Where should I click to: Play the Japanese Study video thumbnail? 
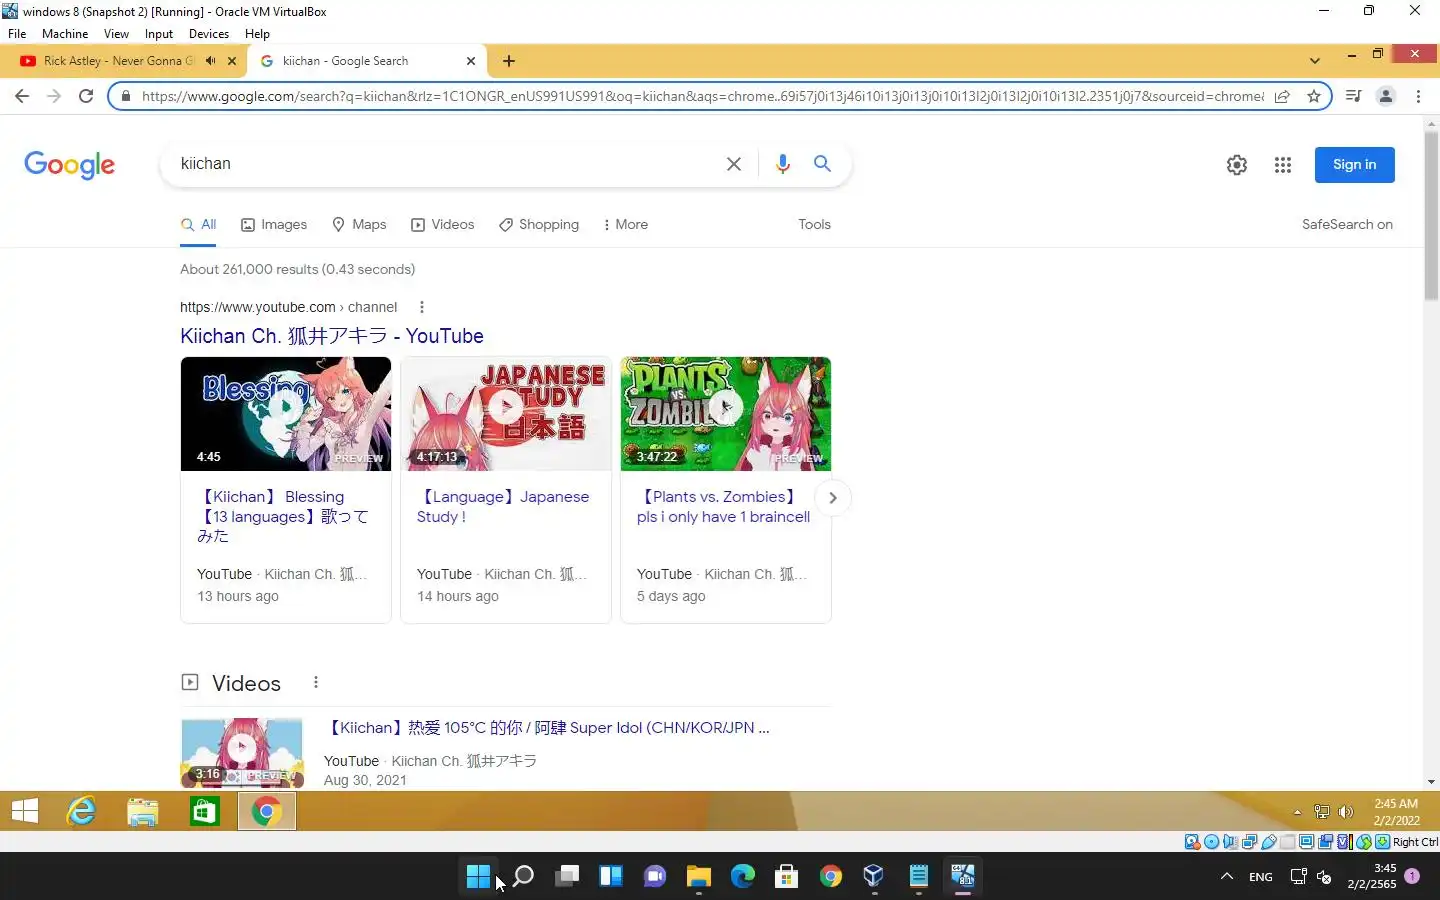pyautogui.click(x=506, y=414)
